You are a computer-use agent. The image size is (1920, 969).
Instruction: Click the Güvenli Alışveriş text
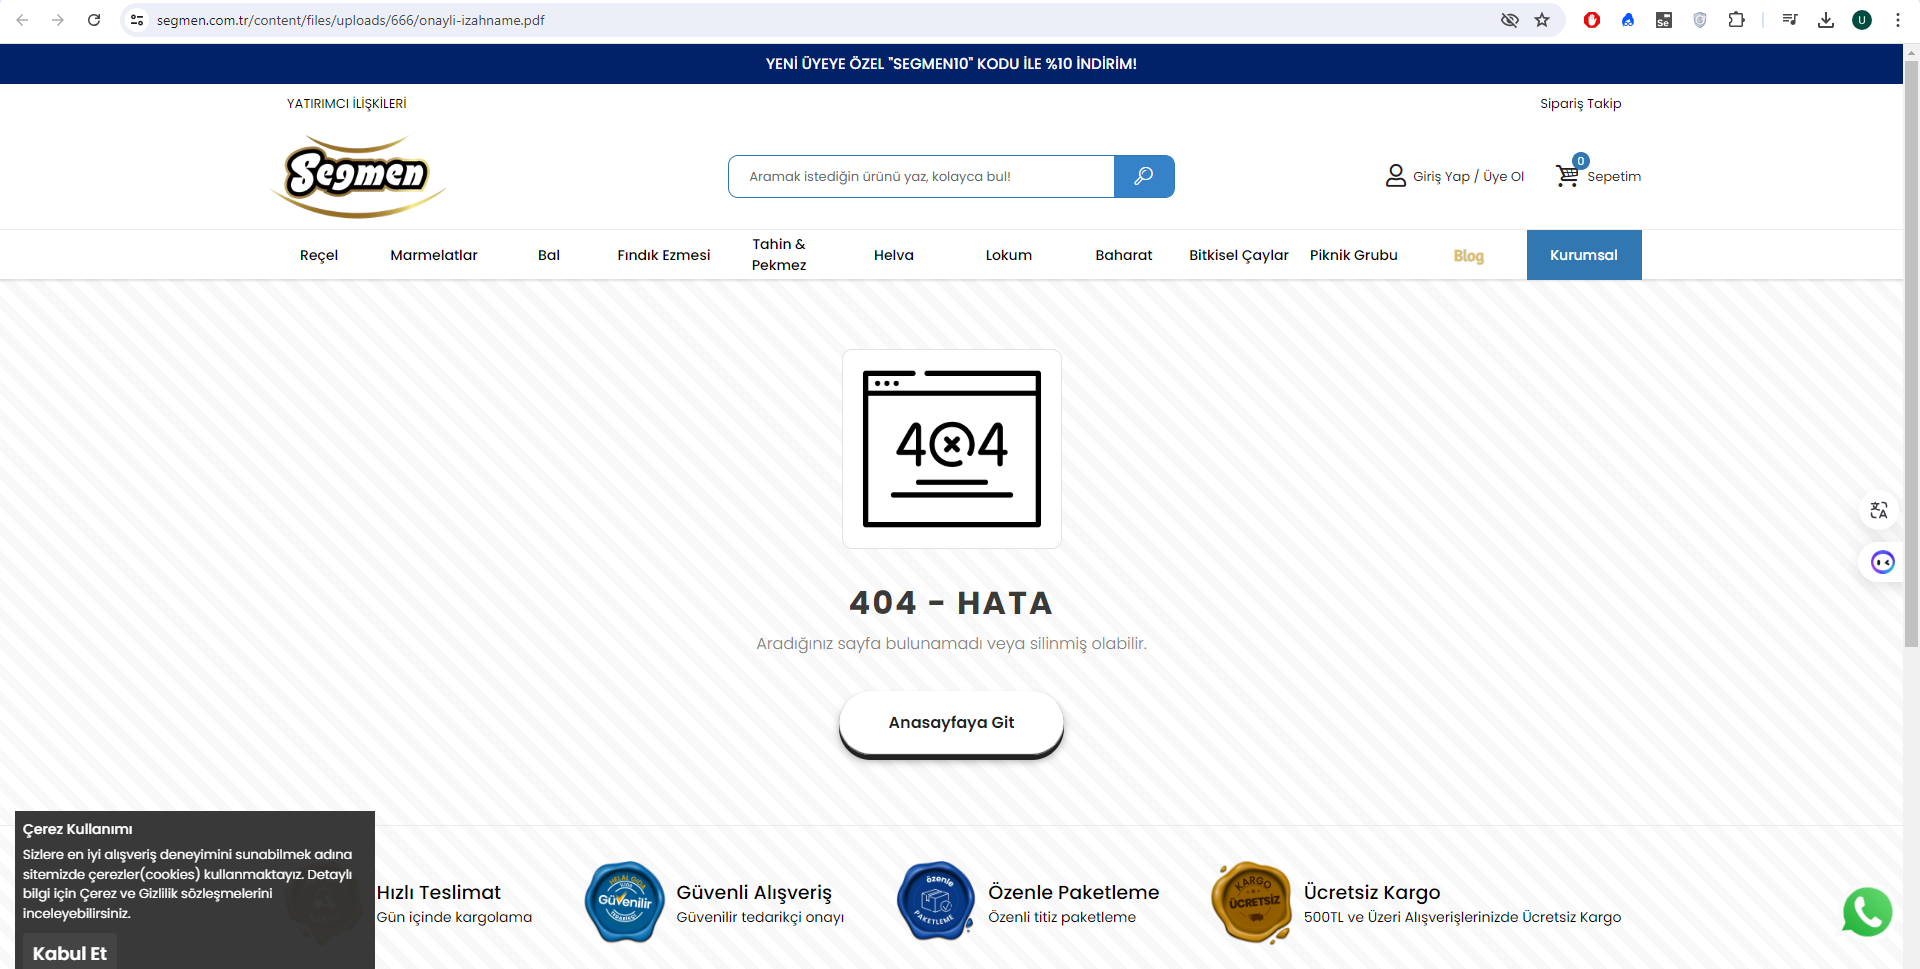754,892
